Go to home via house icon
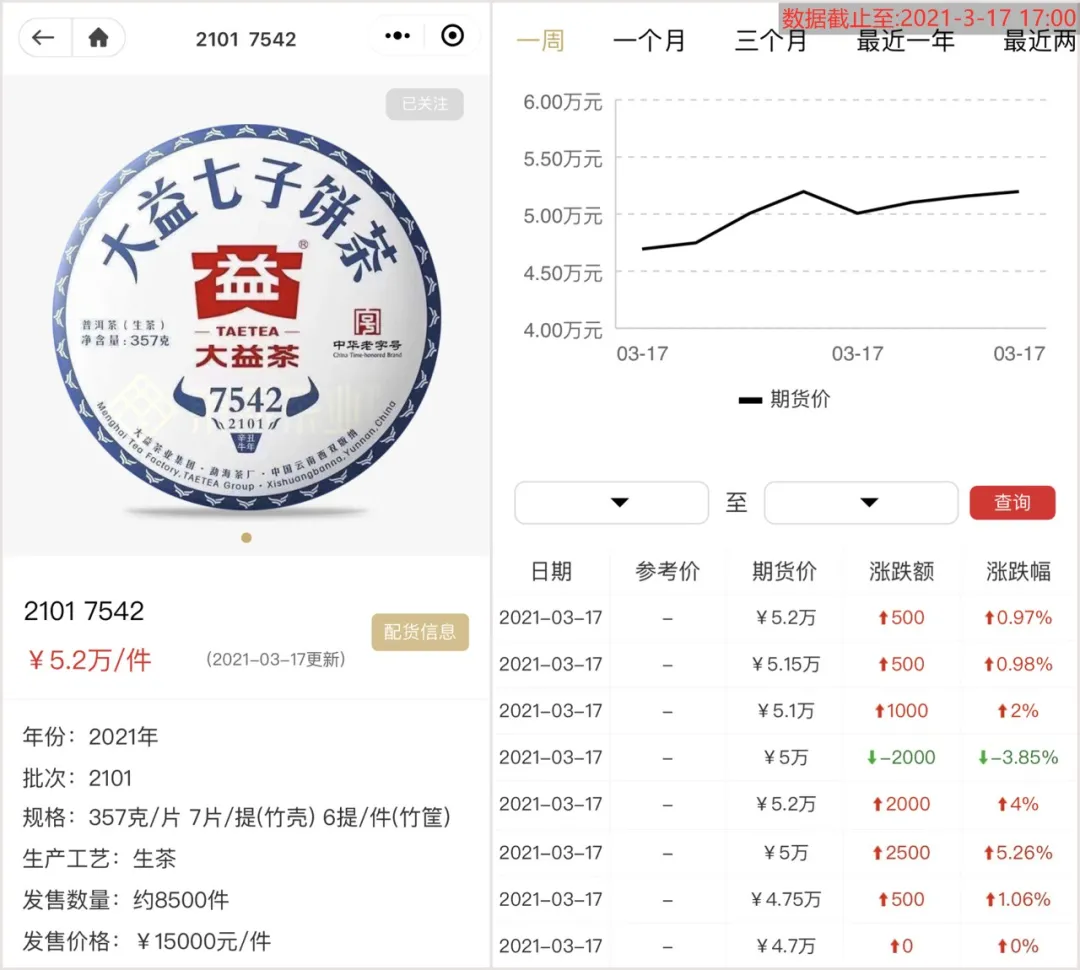1080x970 pixels. click(98, 37)
